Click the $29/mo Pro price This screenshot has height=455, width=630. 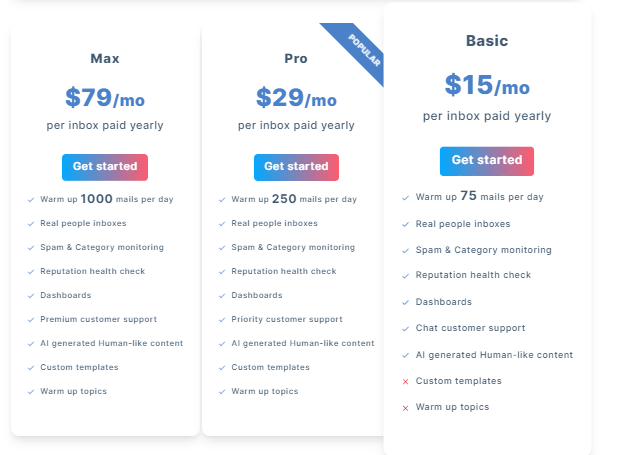[x=296, y=98]
